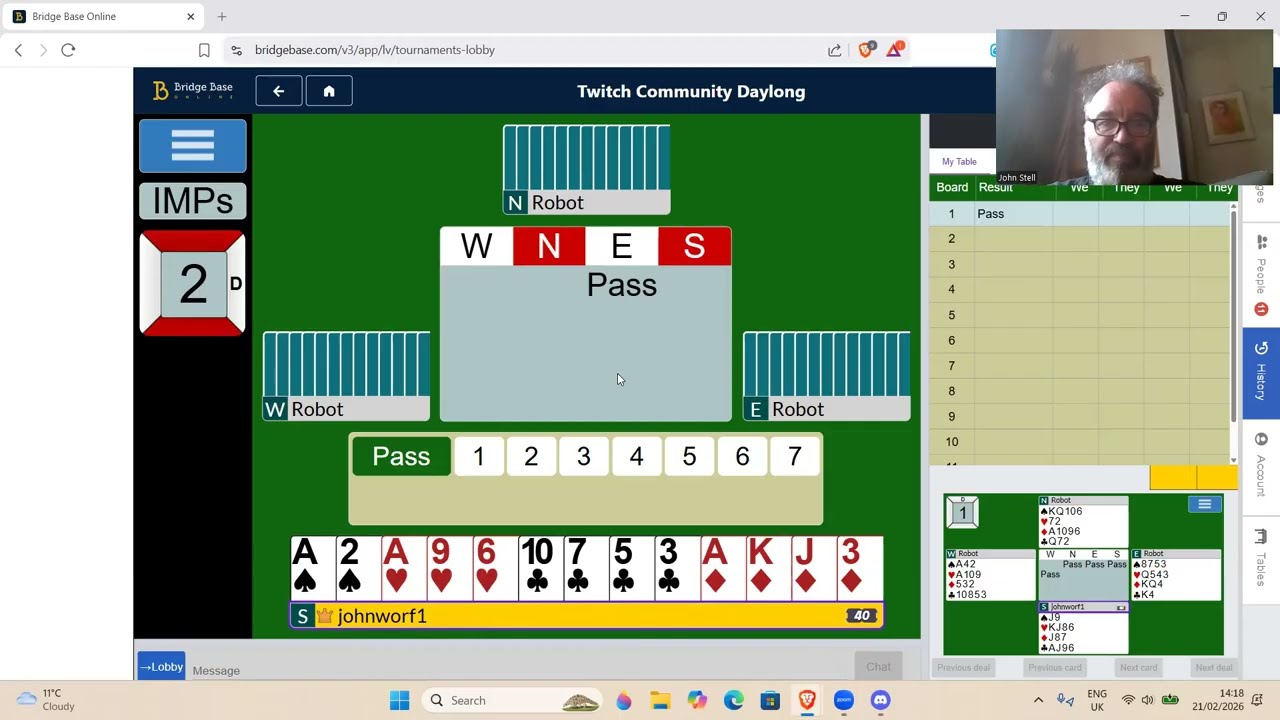Choose bid level 4
1280x720 pixels.
coord(636,457)
